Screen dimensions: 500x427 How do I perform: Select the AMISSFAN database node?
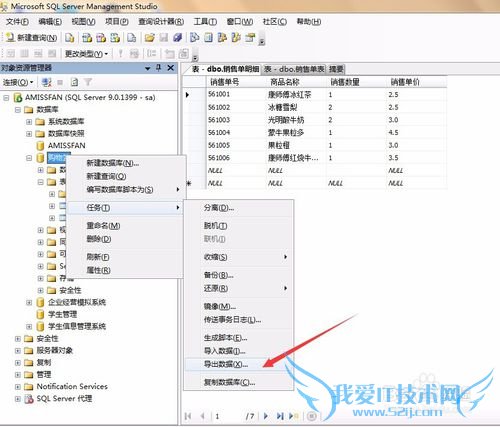(x=66, y=146)
